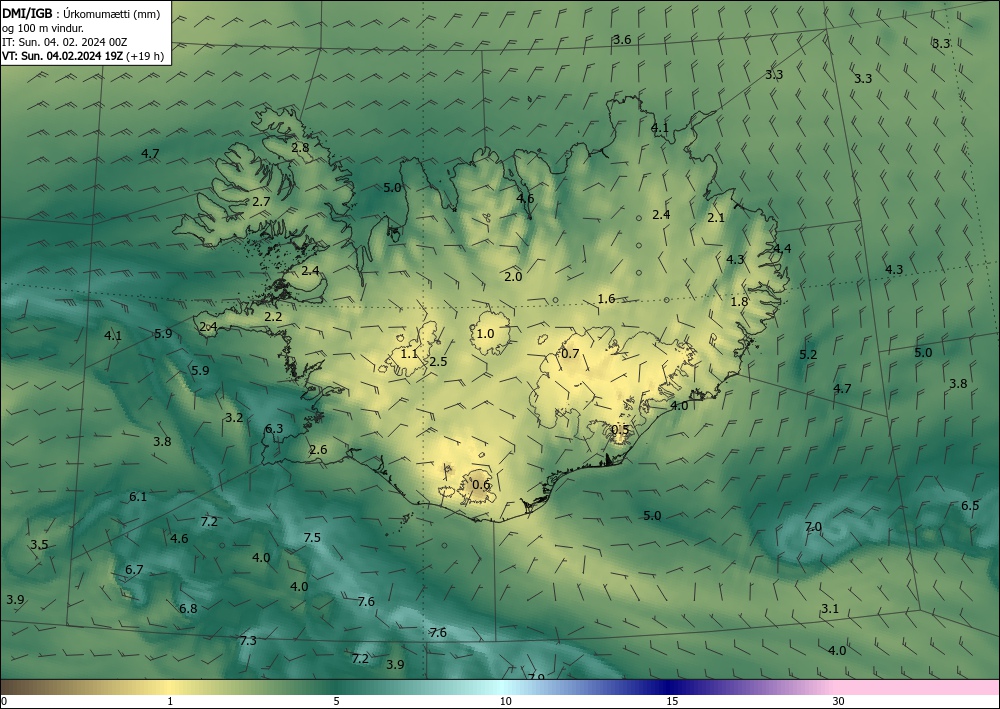Click the map value '1.8'
Viewport: 1000px width, 709px height.
tap(739, 302)
